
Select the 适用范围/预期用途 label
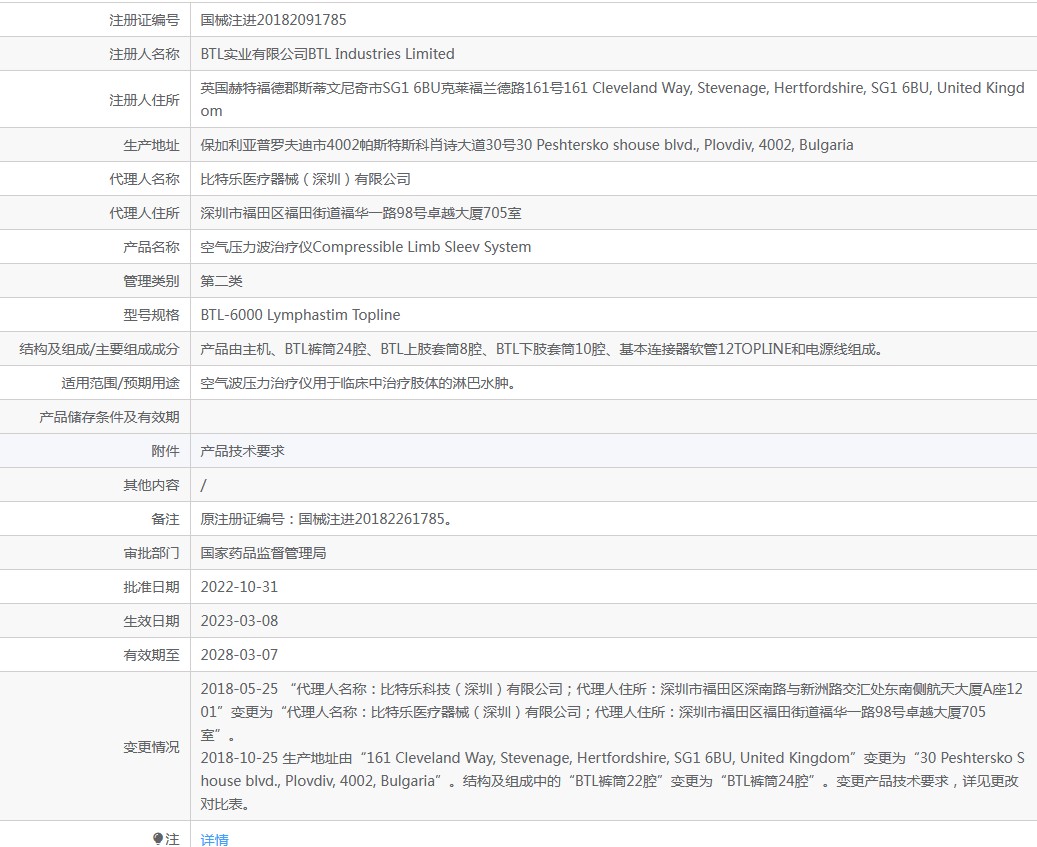pos(120,383)
